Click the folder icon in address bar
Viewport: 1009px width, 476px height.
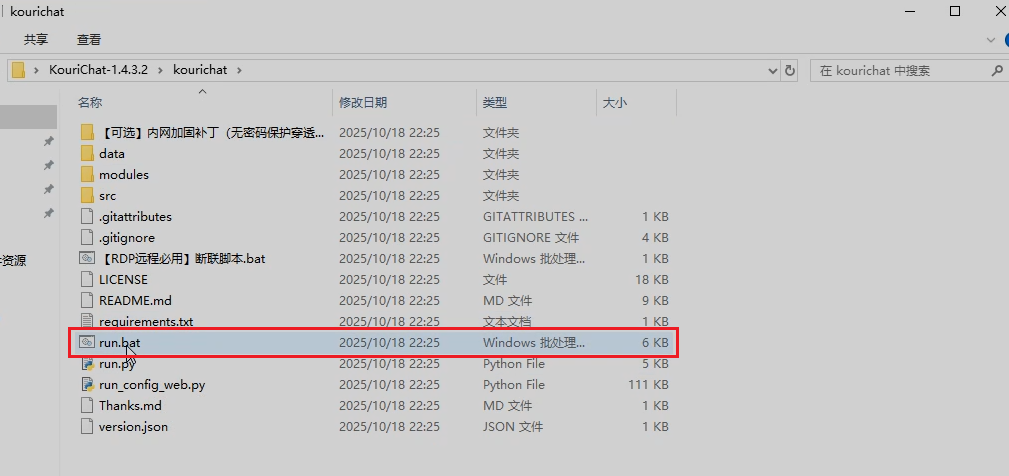click(19, 71)
